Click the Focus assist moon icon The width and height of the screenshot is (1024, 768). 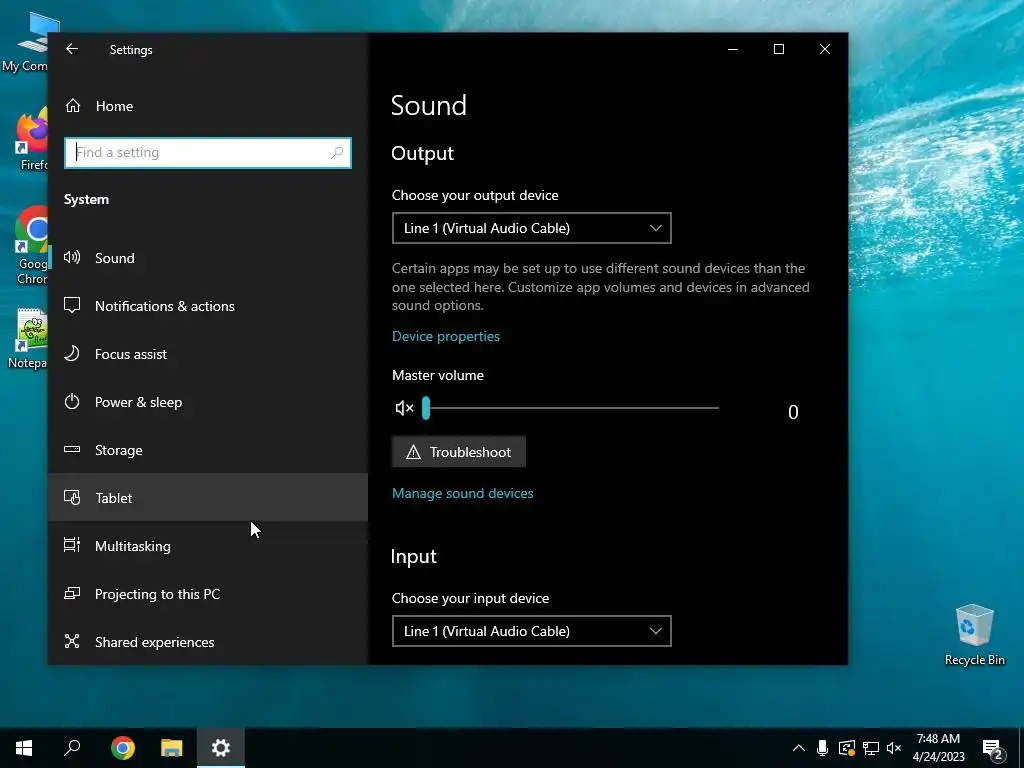[x=72, y=353]
